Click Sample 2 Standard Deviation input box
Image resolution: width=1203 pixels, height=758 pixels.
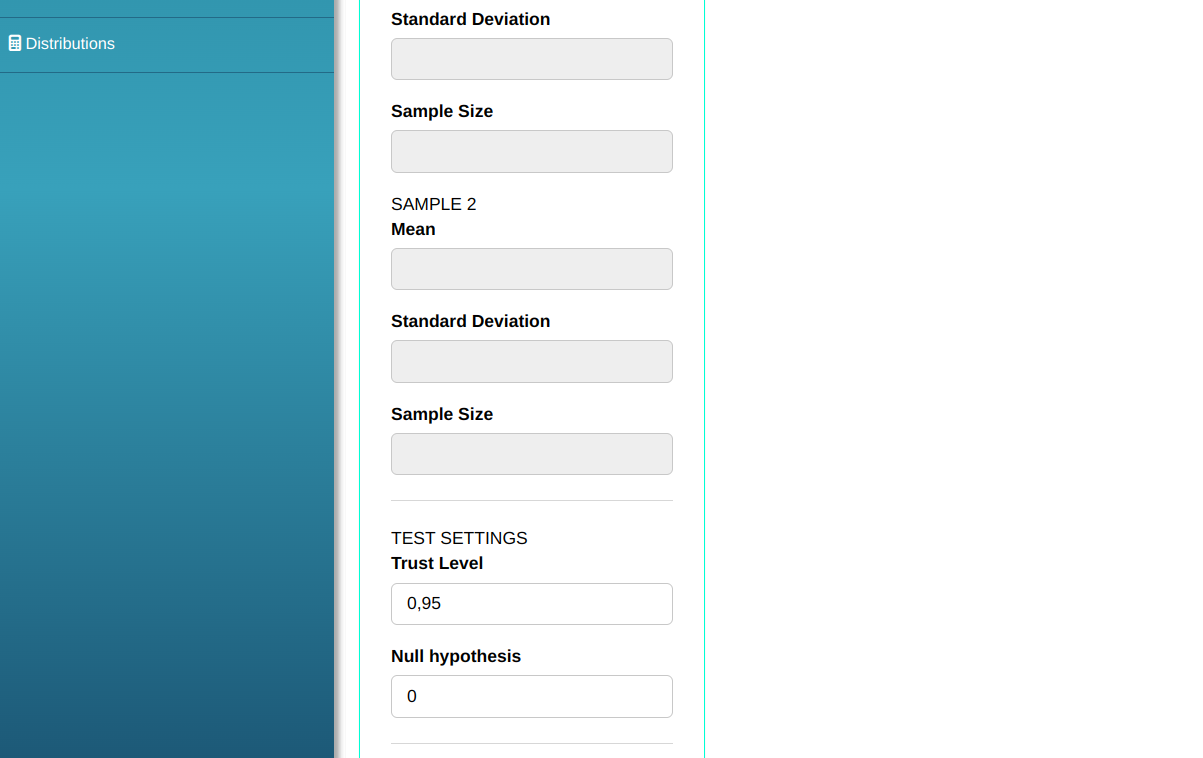(x=531, y=361)
